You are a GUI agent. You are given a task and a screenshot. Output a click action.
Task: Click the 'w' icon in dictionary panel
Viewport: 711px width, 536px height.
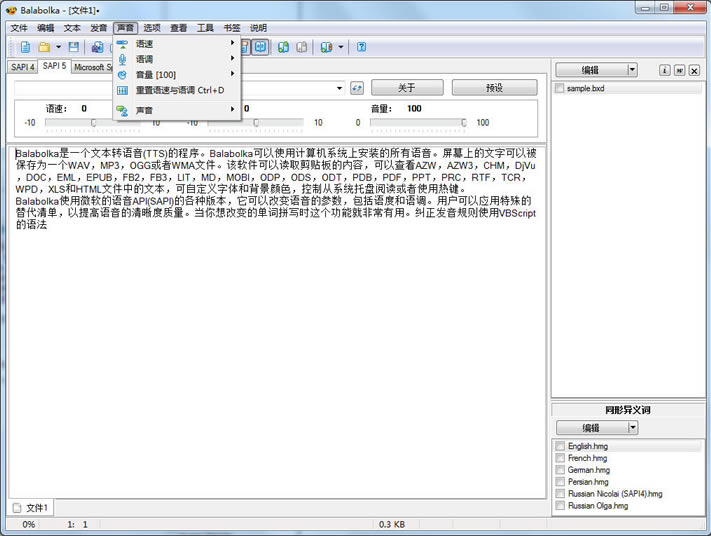[x=679, y=70]
